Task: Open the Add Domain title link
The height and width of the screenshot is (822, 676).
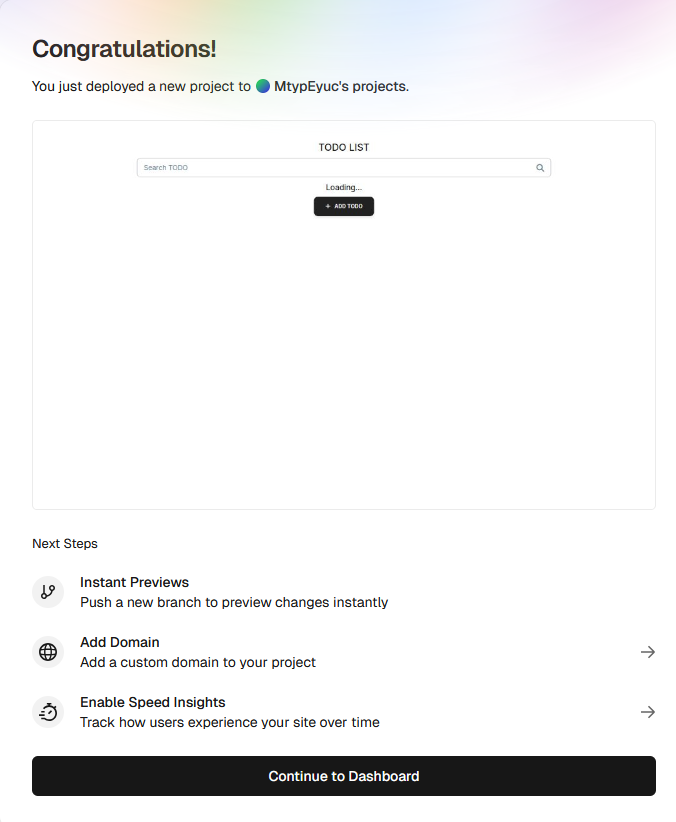Action: 120,642
